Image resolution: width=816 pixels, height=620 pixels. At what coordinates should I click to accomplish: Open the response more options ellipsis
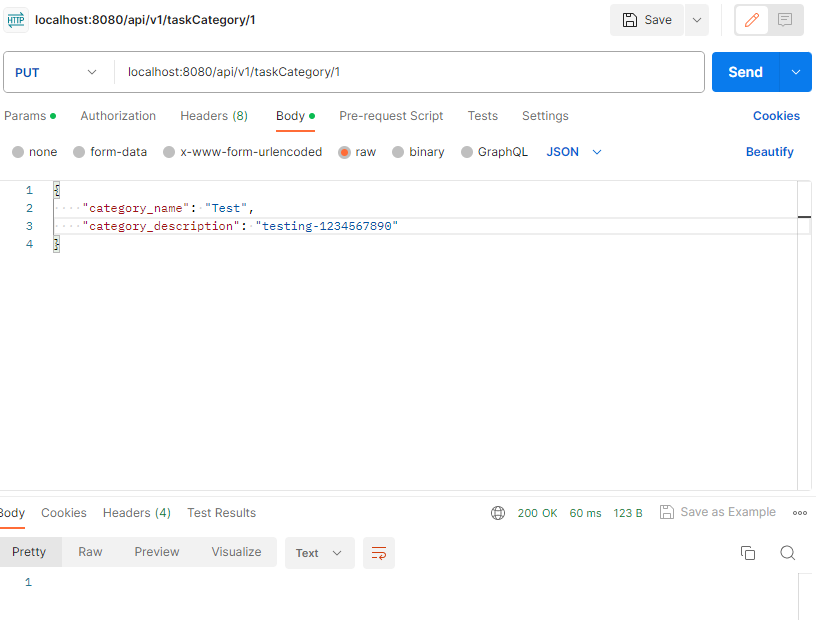click(x=799, y=513)
